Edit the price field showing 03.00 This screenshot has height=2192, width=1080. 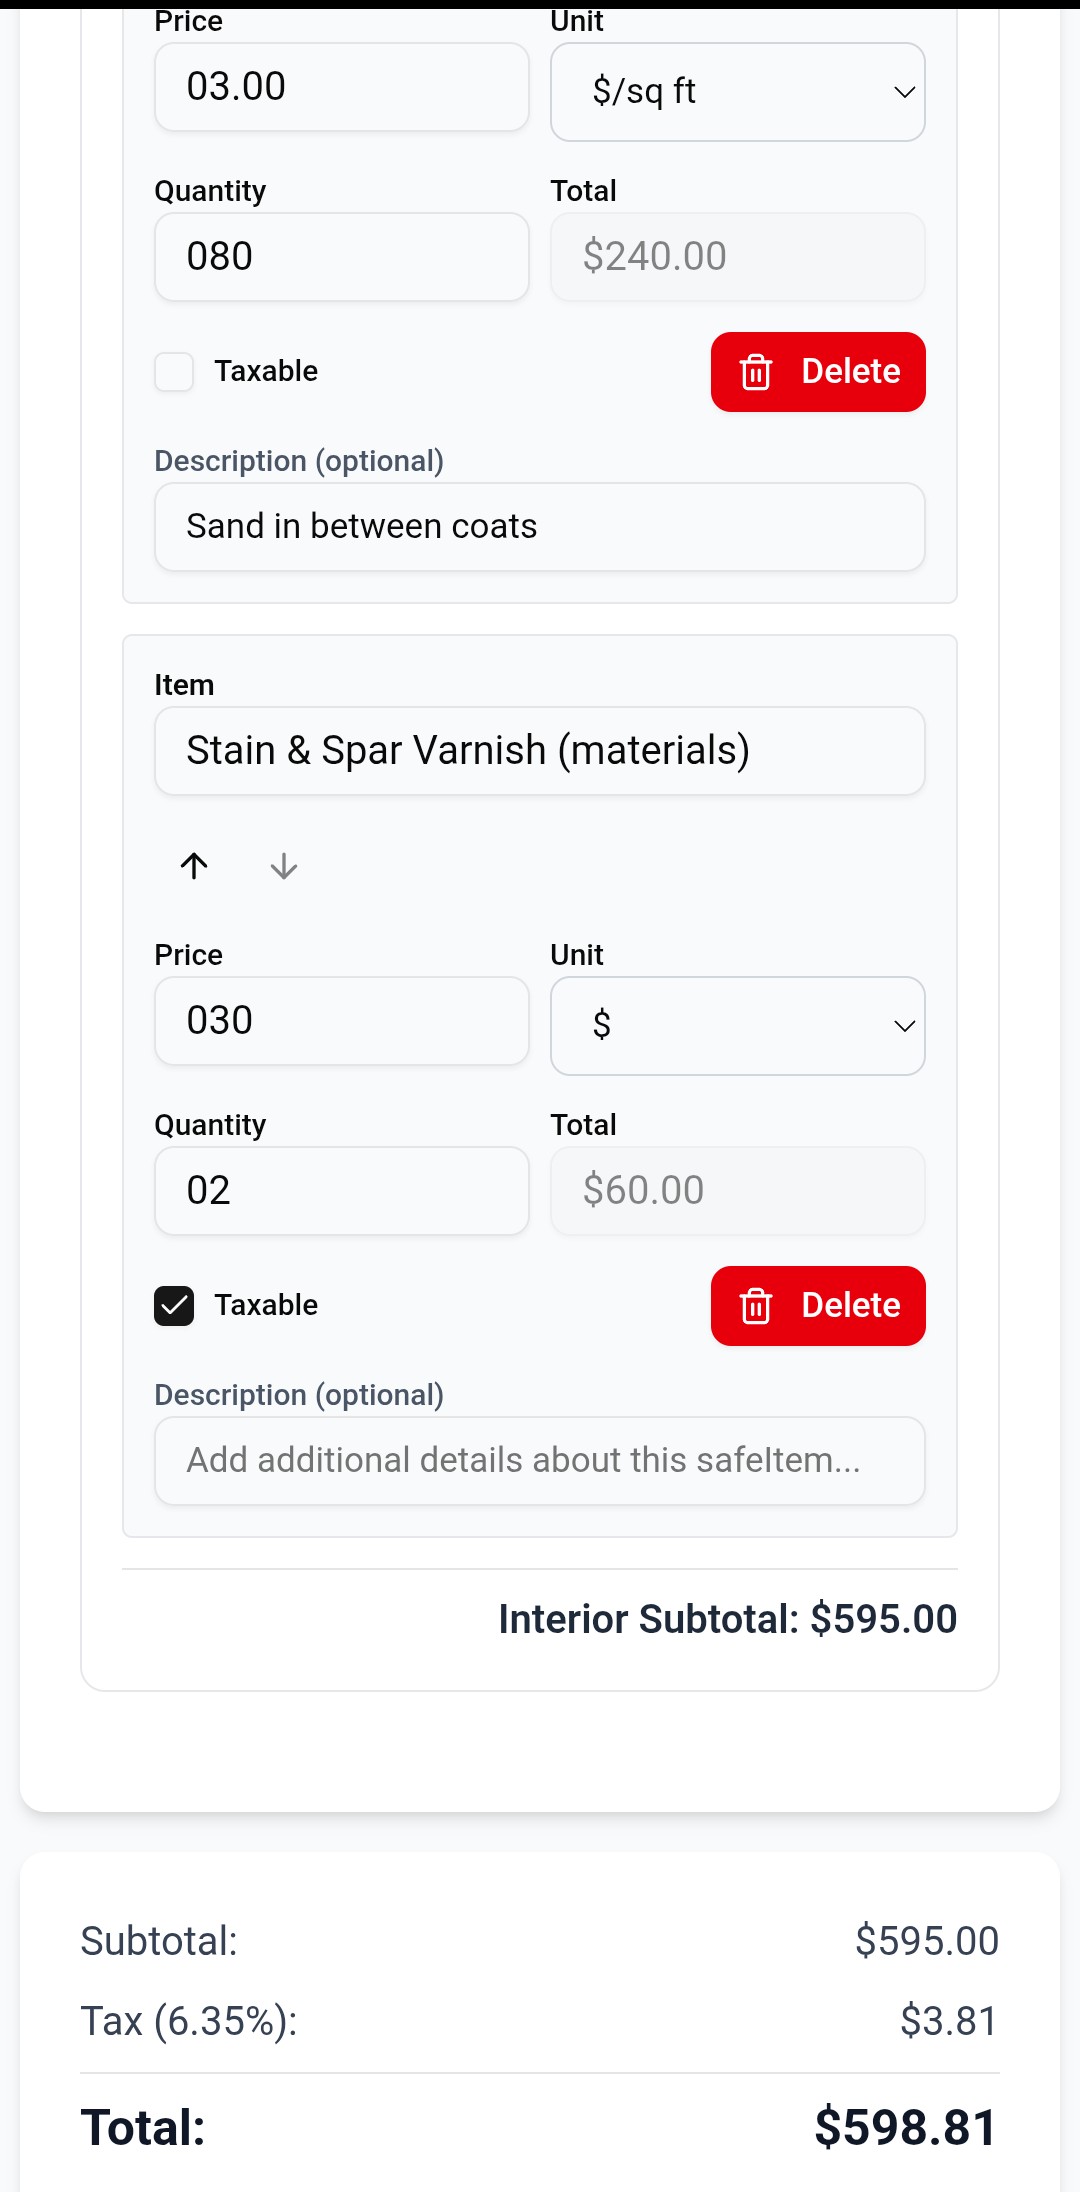[341, 87]
